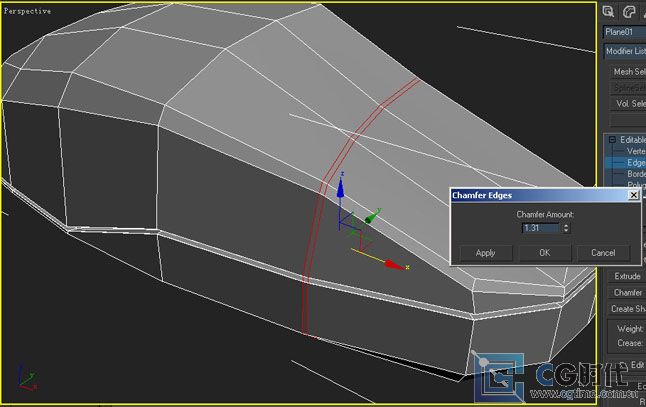The width and height of the screenshot is (646, 407).
Task: Click the red X-axis gizmo arrow
Action: click(x=394, y=266)
